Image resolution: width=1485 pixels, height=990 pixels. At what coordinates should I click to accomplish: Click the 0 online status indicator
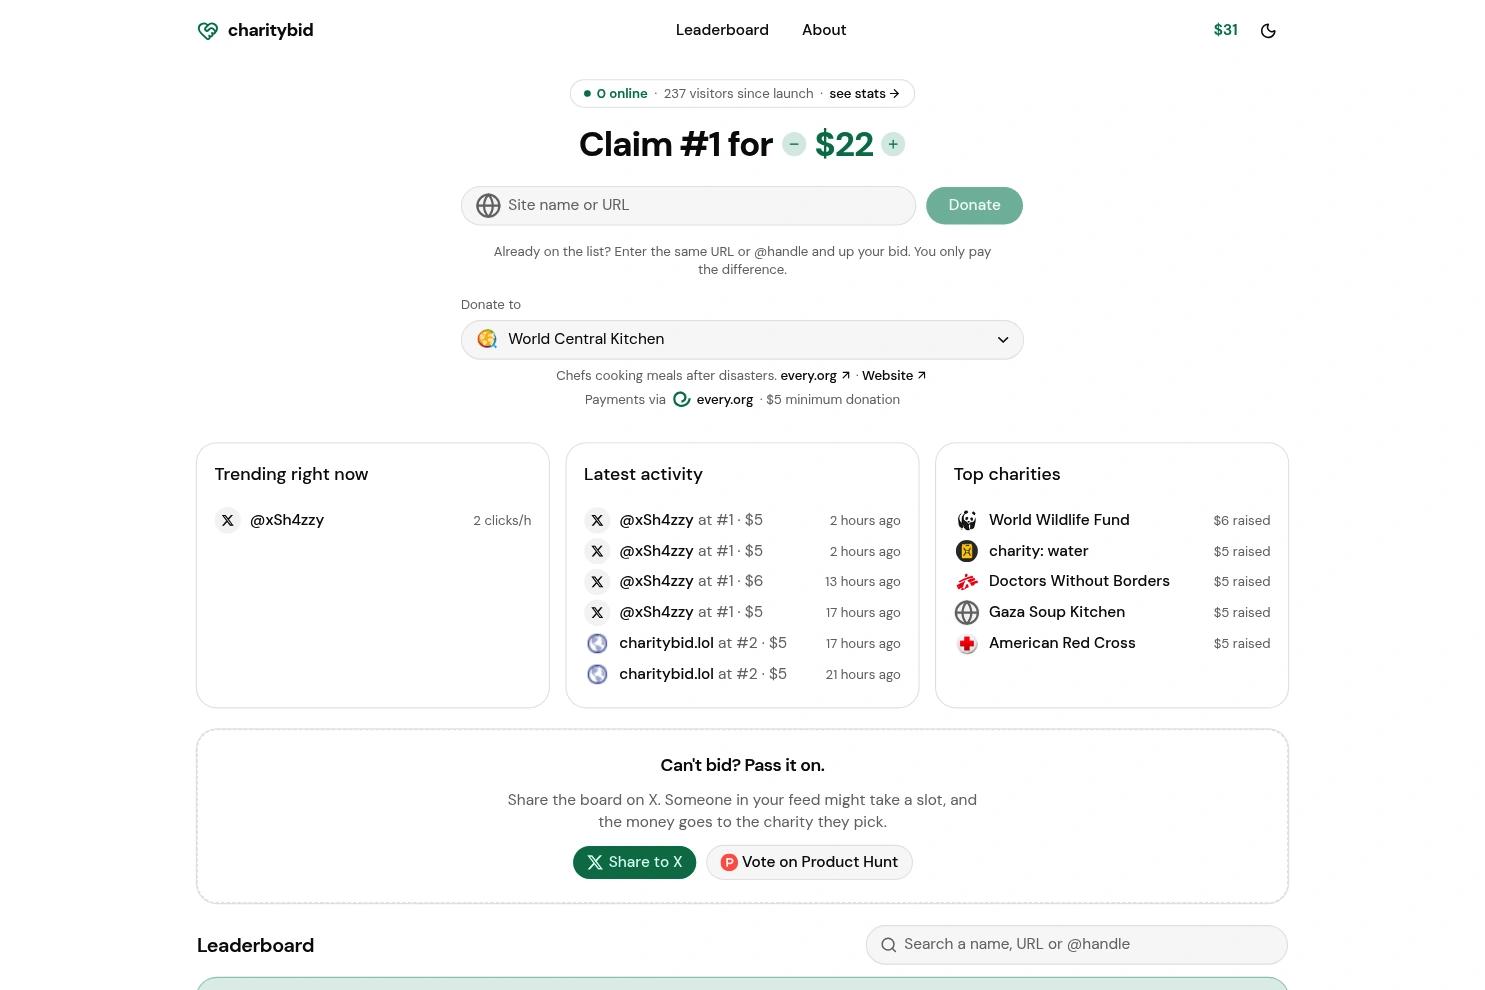(615, 94)
